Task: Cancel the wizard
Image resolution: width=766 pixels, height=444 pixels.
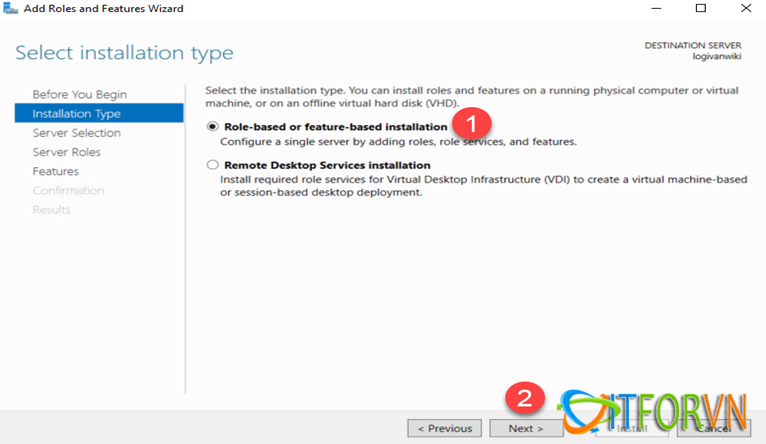Action: (718, 428)
